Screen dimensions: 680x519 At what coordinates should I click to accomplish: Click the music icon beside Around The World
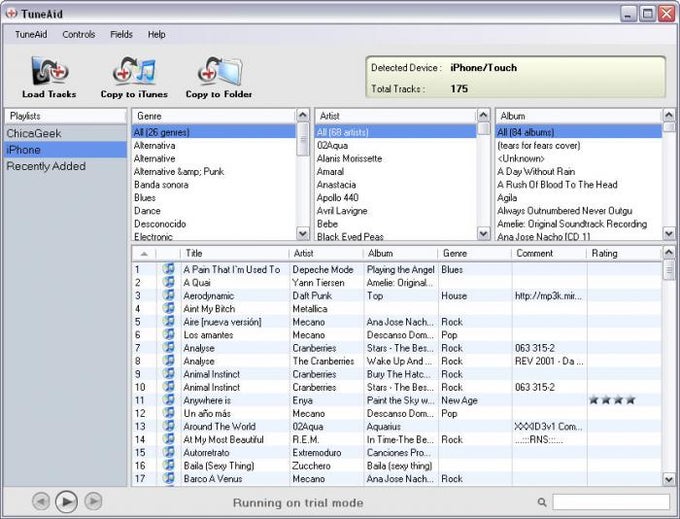pos(168,426)
